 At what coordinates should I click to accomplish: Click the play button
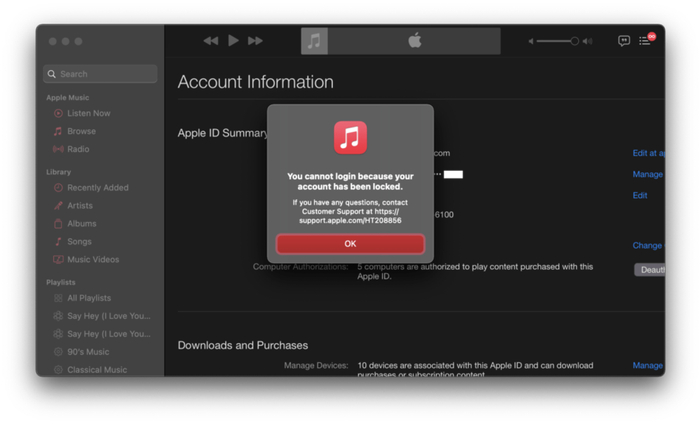pos(233,41)
